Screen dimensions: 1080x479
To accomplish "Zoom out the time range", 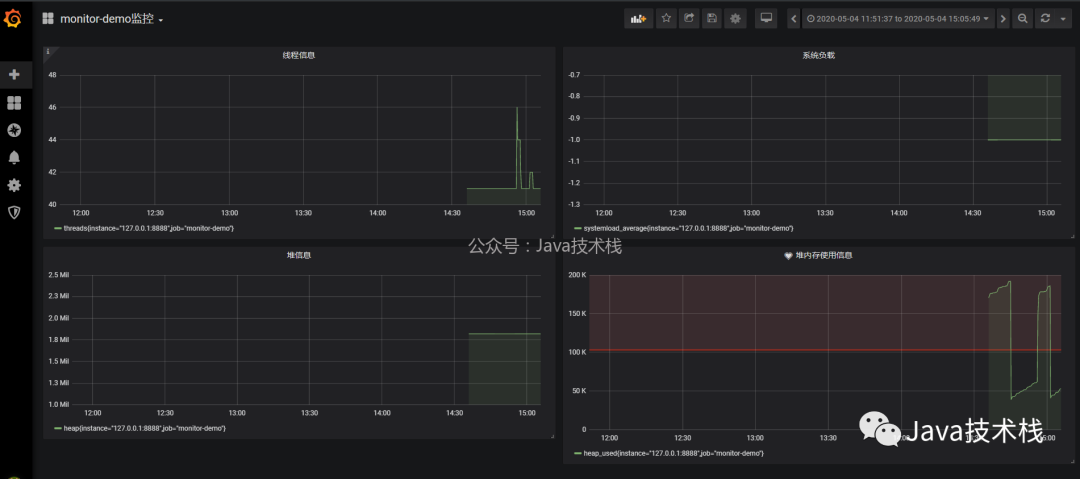I will coord(1022,18).
